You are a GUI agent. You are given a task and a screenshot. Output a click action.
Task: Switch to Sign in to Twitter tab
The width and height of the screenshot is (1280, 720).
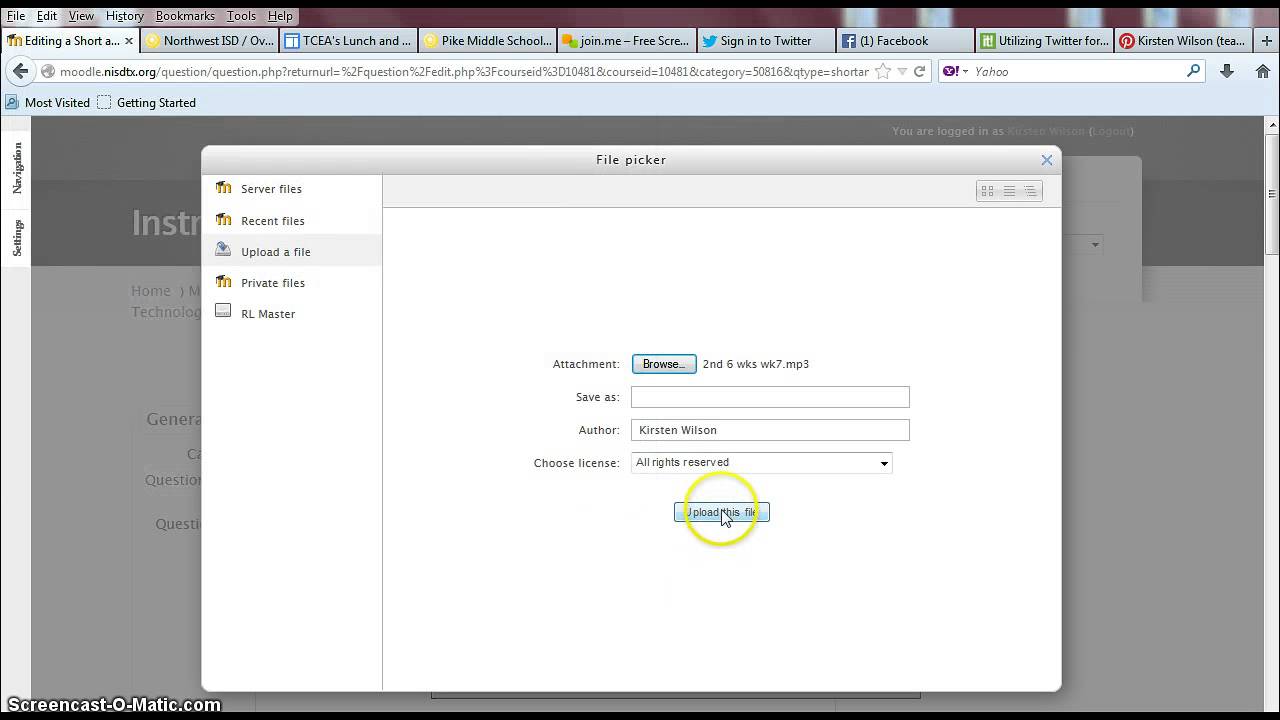point(765,41)
